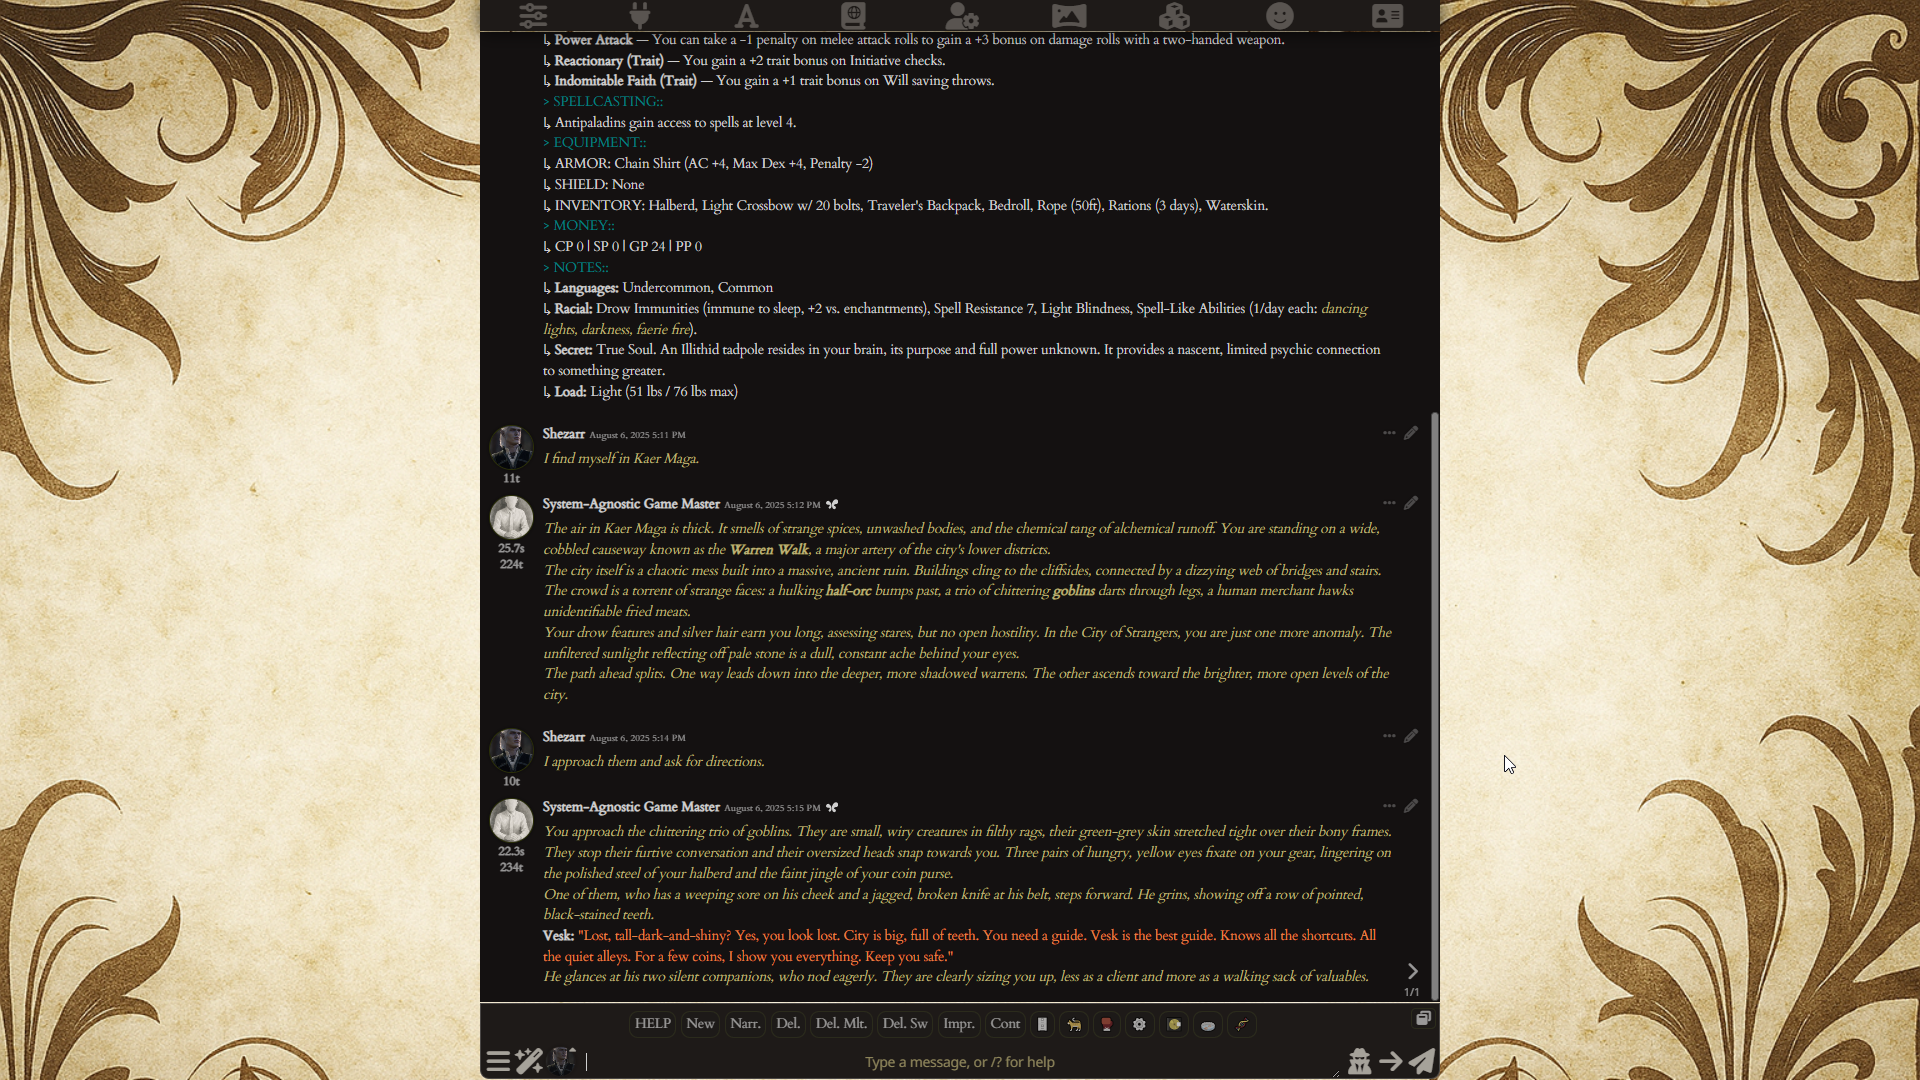
Task: Click the scroll document quick reply icon
Action: [1042, 1024]
